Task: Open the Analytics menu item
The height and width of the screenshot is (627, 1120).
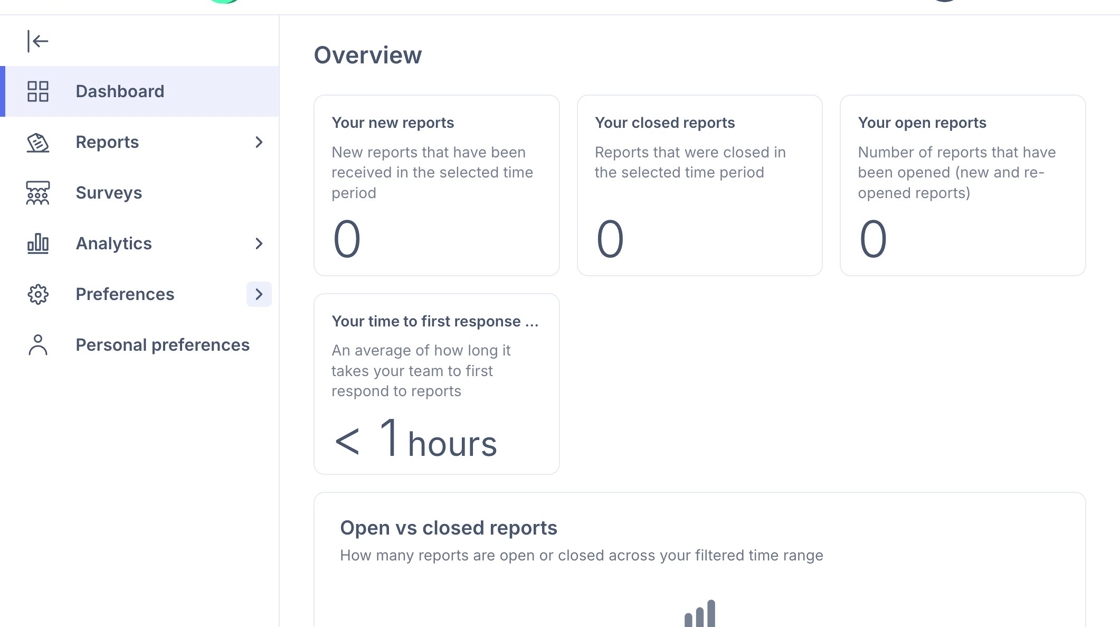Action: click(x=139, y=244)
